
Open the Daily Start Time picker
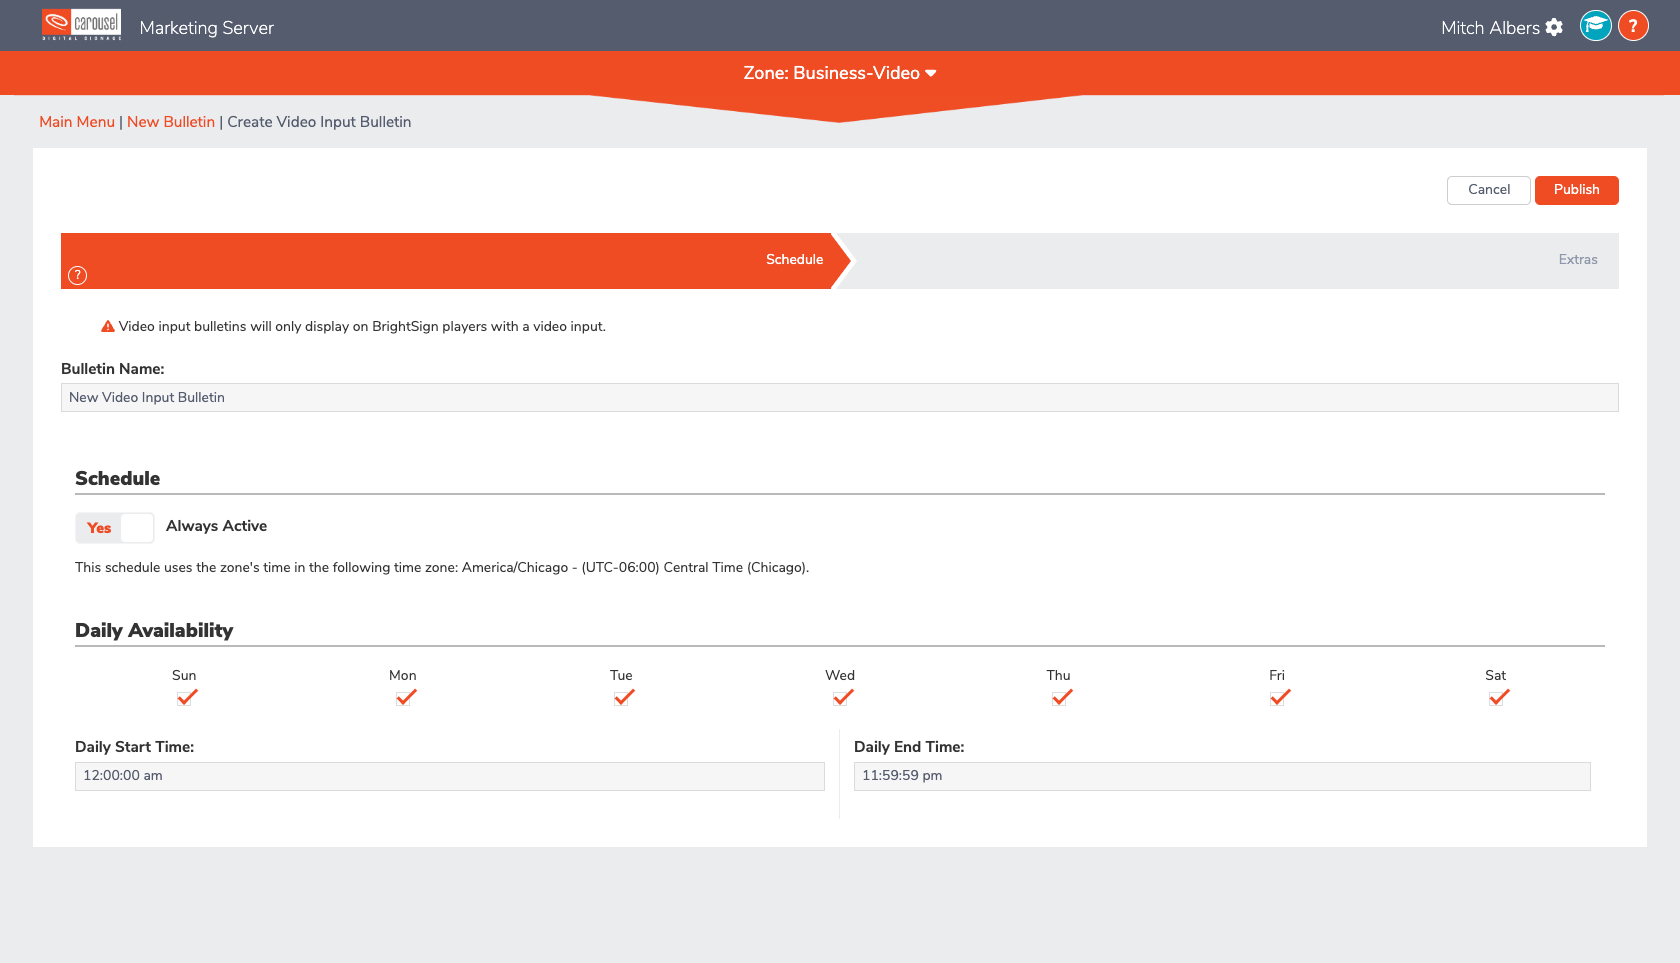click(449, 776)
